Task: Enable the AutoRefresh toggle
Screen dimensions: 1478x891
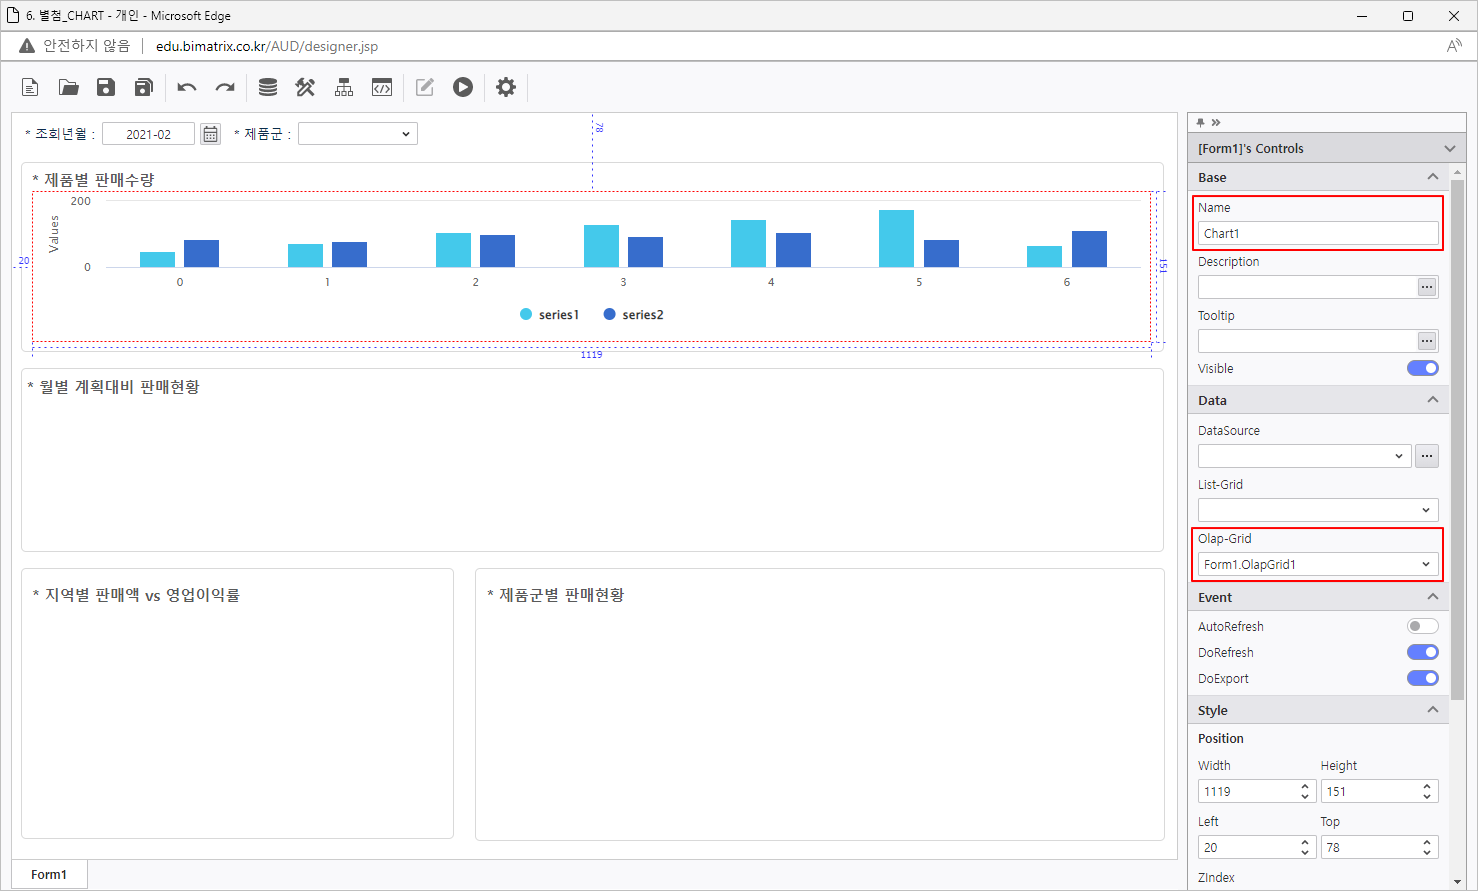Action: coord(1422,626)
